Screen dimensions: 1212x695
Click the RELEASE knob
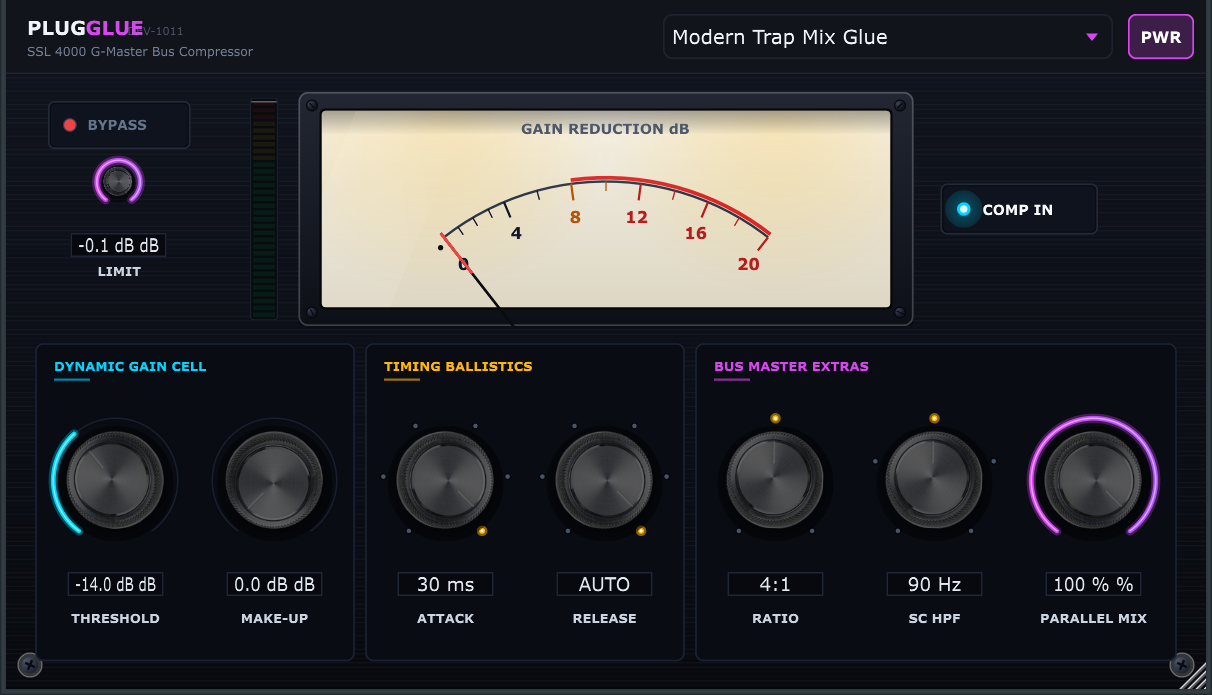tap(604, 479)
